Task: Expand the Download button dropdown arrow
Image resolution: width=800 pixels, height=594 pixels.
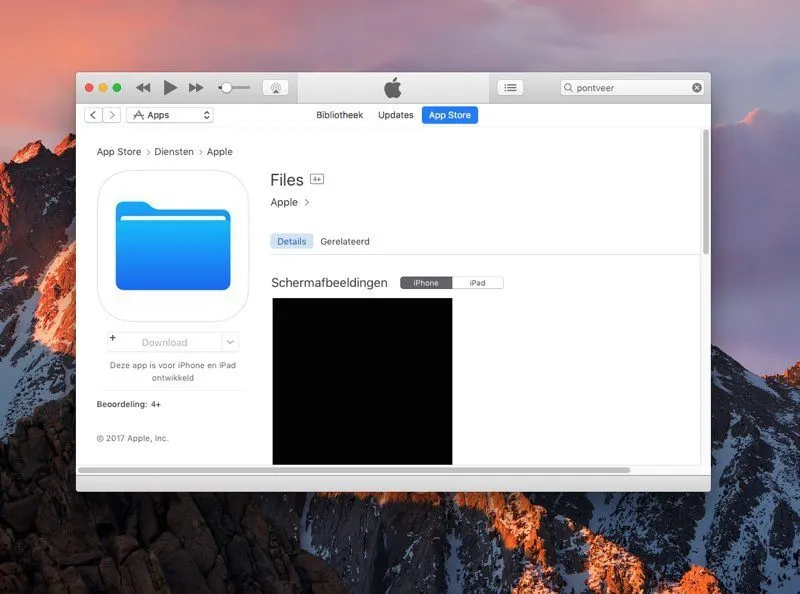Action: (230, 342)
